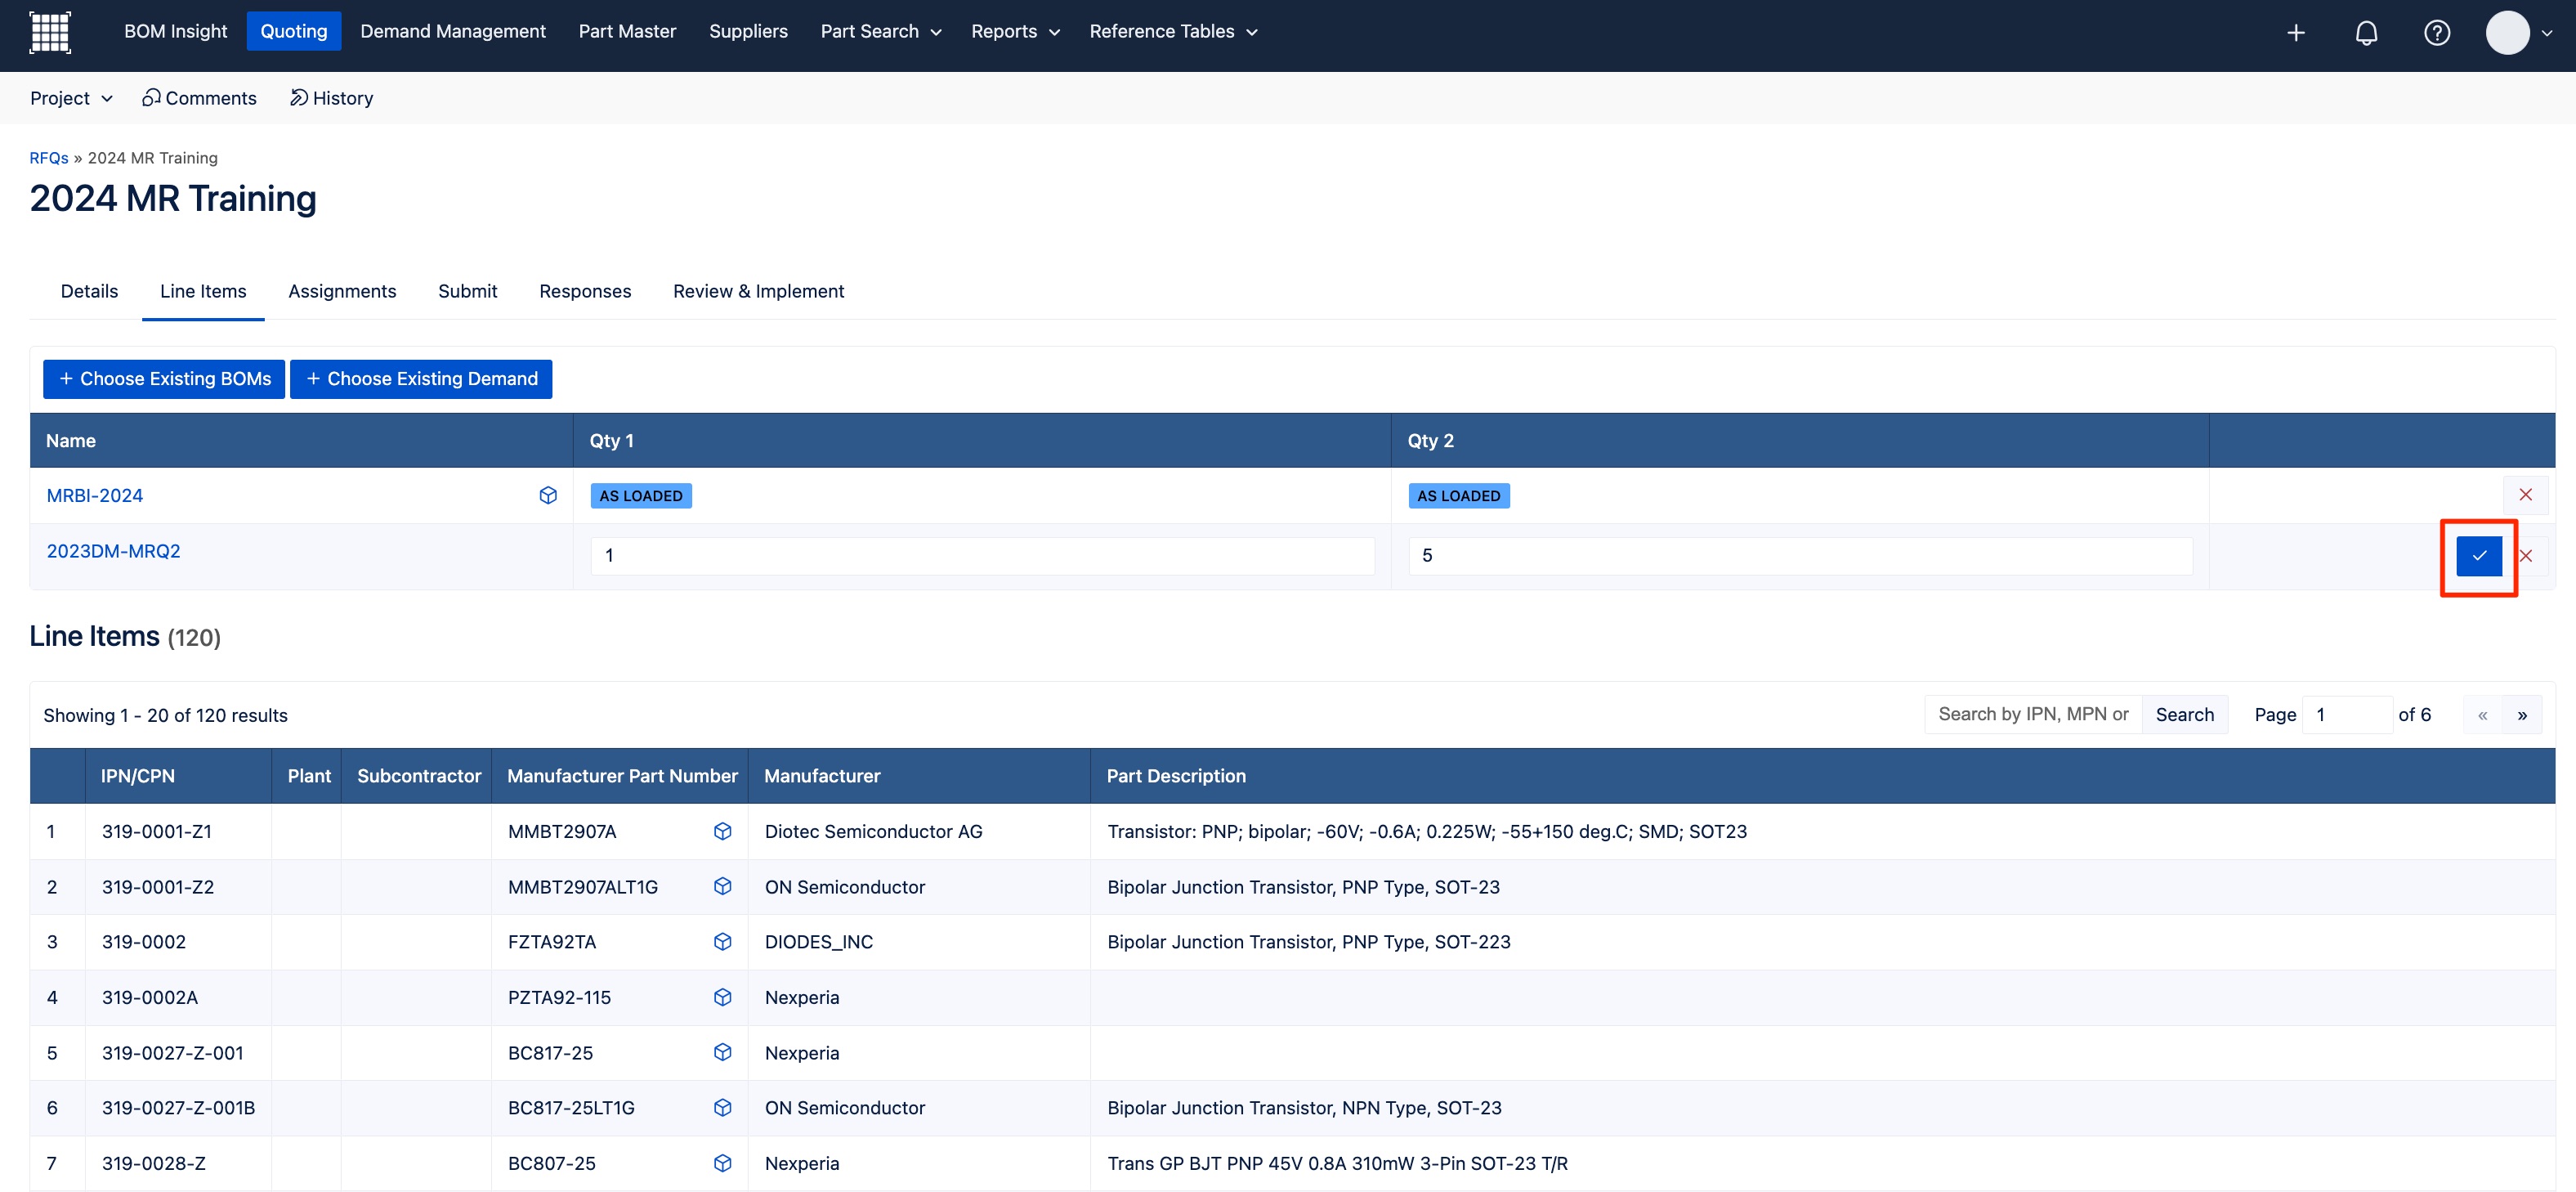
Task: Confirm quantities with blue checkmark button
Action: click(2478, 556)
